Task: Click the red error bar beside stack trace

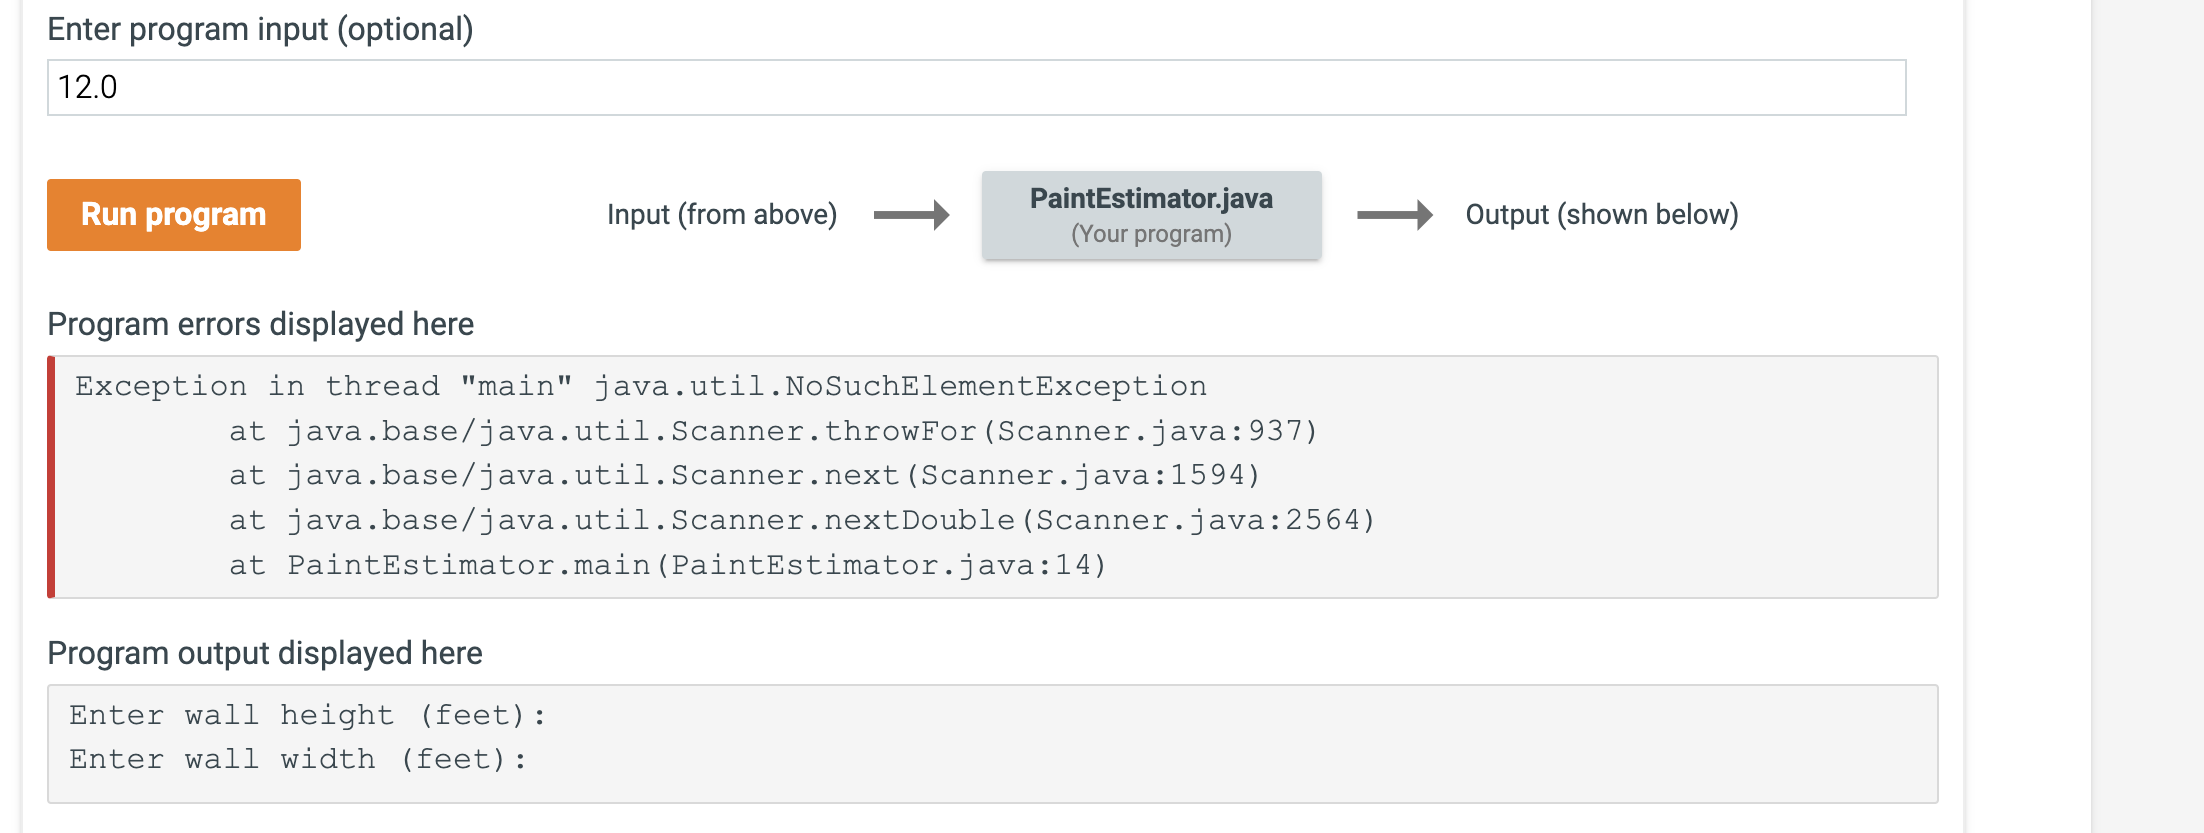Action: (51, 477)
